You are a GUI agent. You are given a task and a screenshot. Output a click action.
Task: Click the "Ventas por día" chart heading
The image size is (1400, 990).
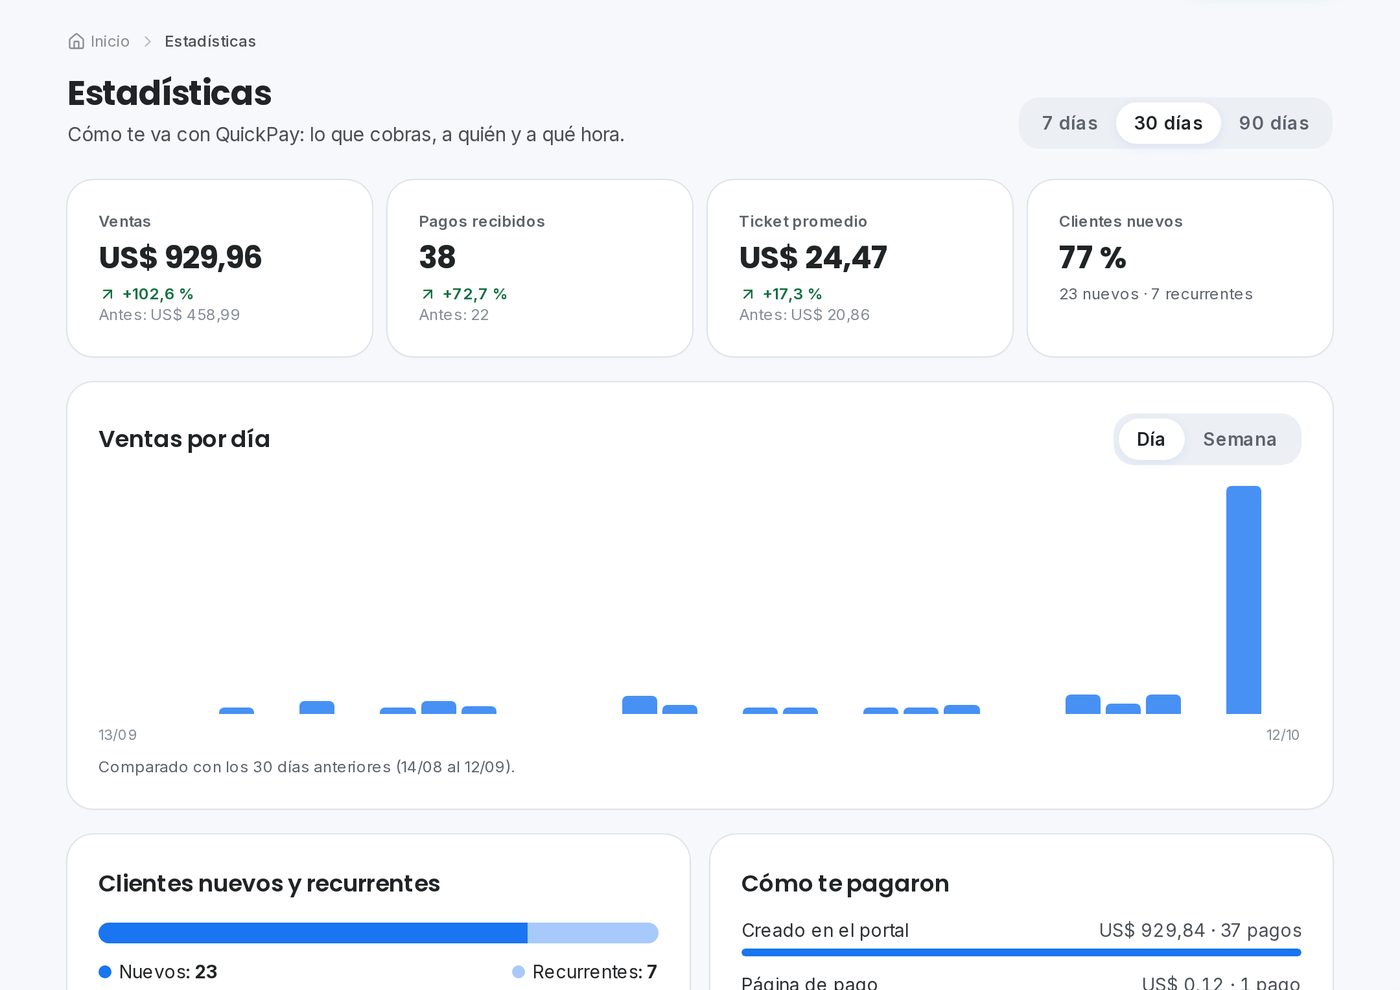[184, 439]
